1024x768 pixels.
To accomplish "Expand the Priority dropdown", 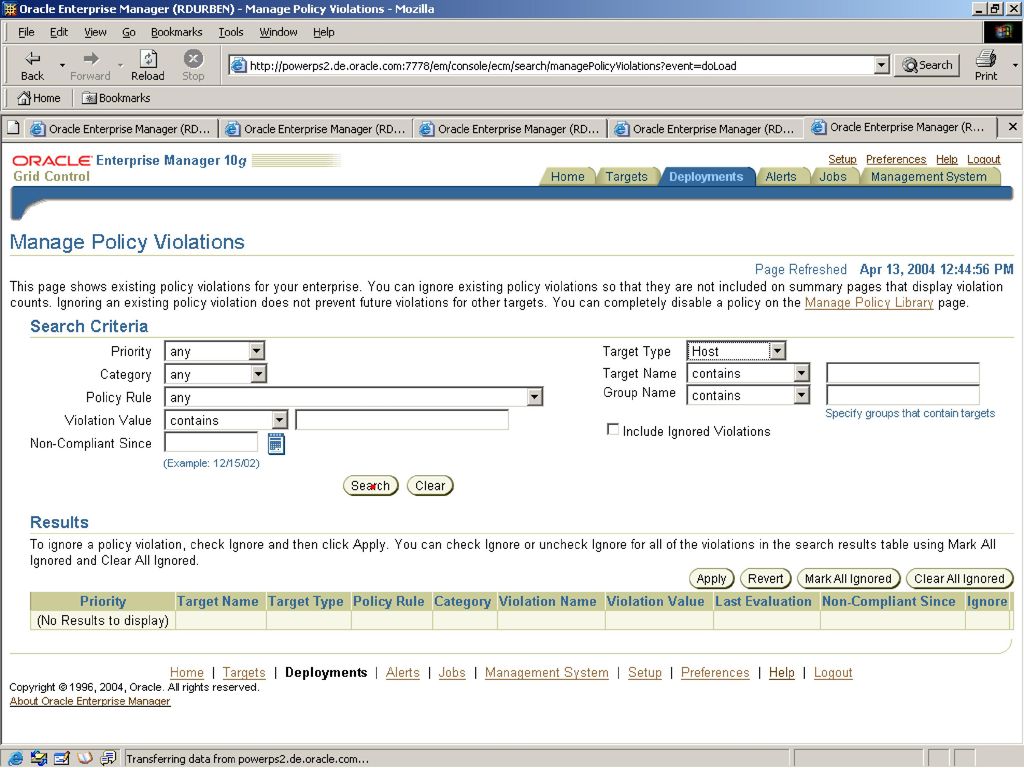I will point(257,351).
